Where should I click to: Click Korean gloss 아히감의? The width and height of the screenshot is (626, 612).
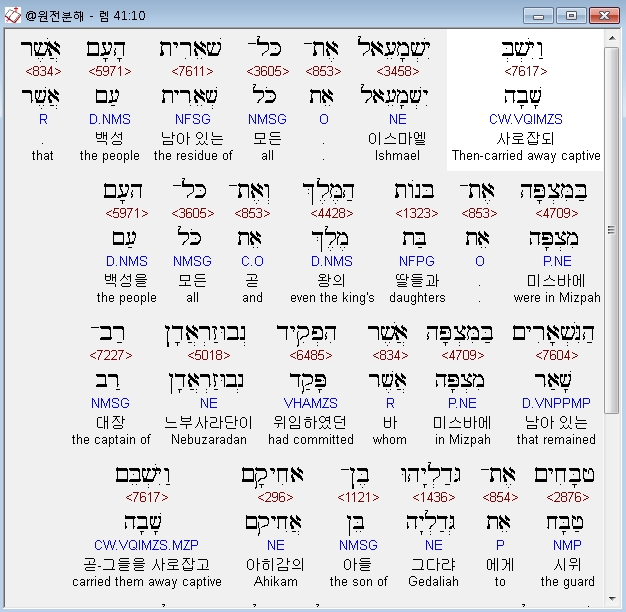click(275, 564)
